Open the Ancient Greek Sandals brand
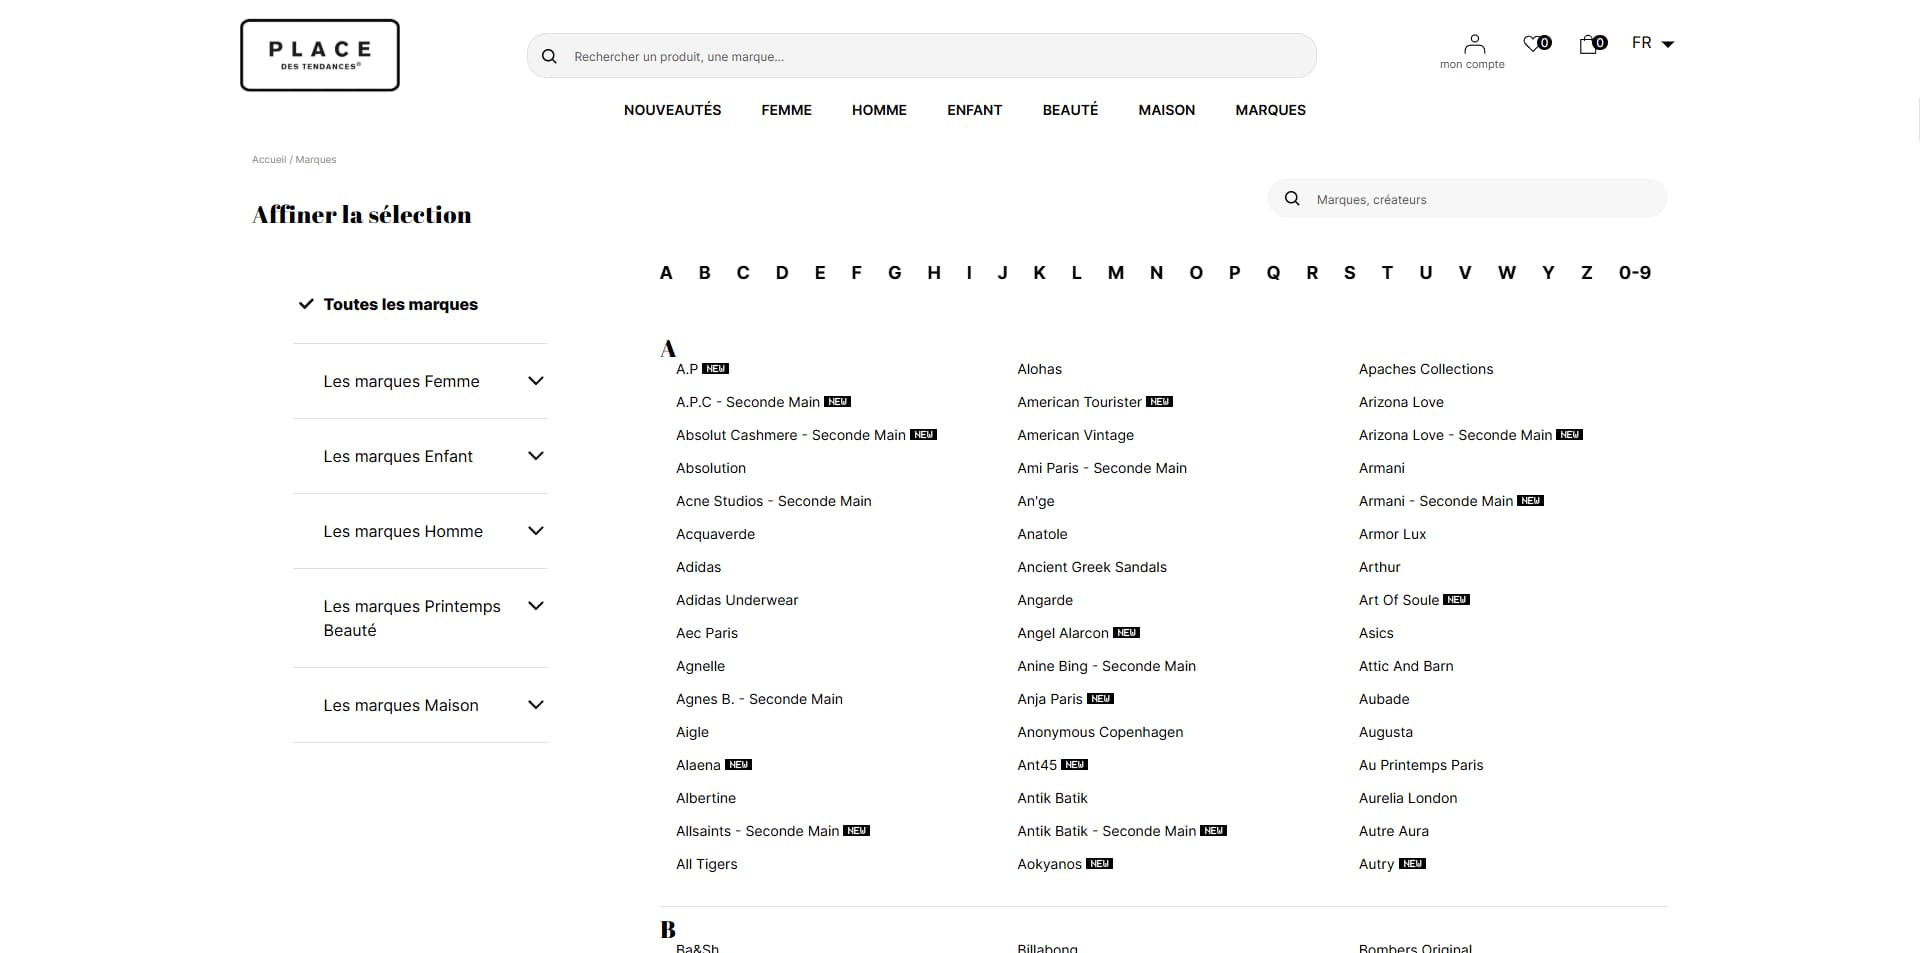 [x=1092, y=567]
